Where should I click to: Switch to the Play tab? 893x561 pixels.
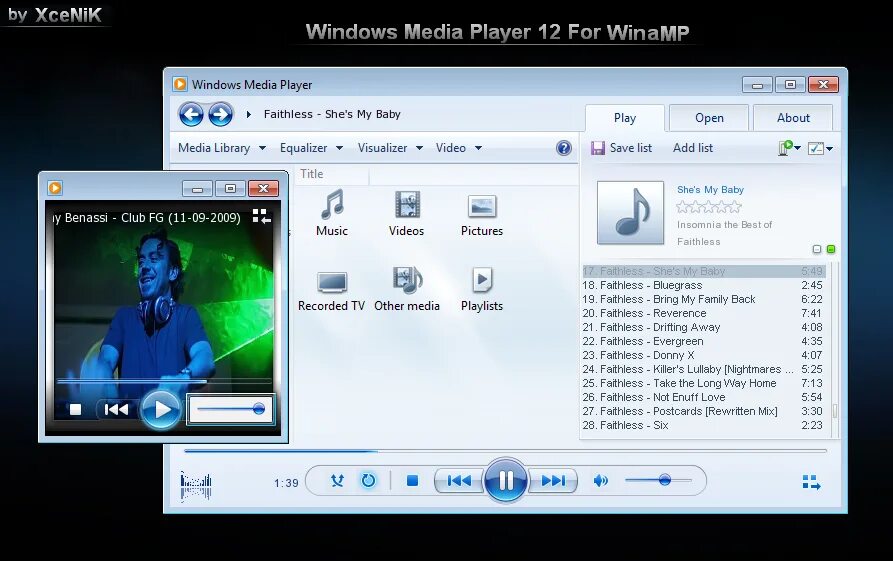tap(625, 118)
